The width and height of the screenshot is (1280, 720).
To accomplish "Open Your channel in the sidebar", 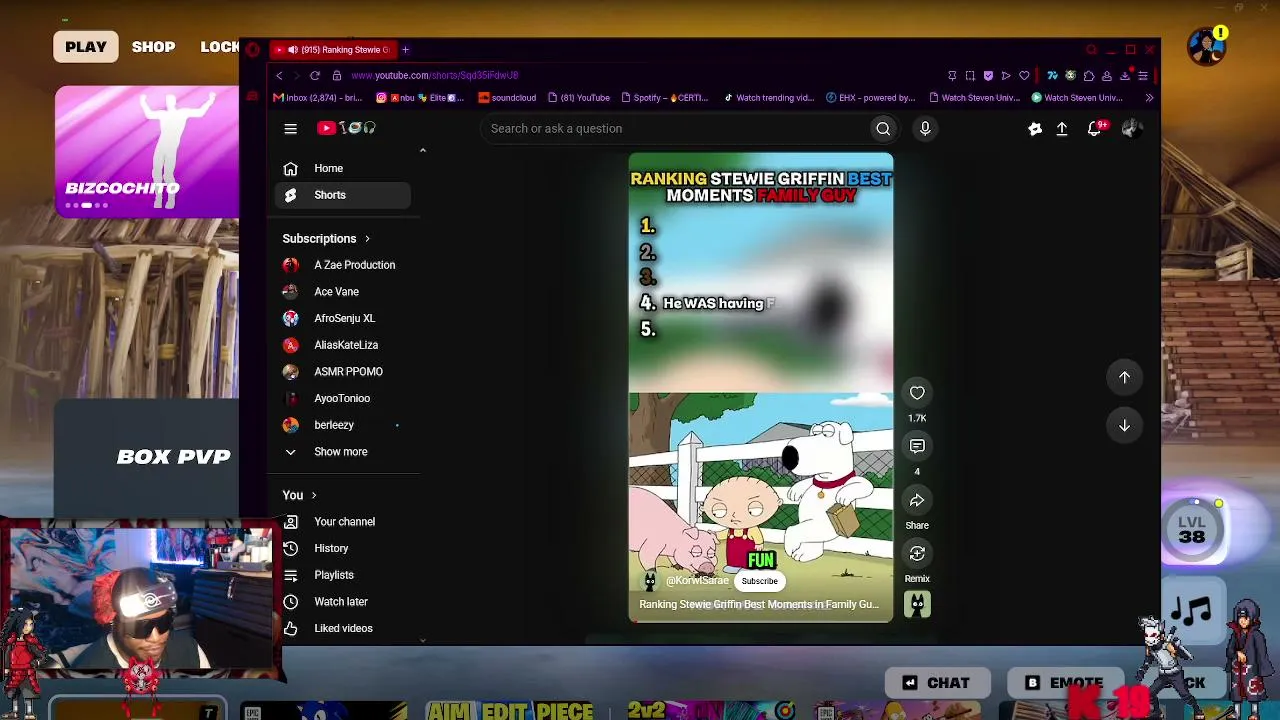I will 343,522.
